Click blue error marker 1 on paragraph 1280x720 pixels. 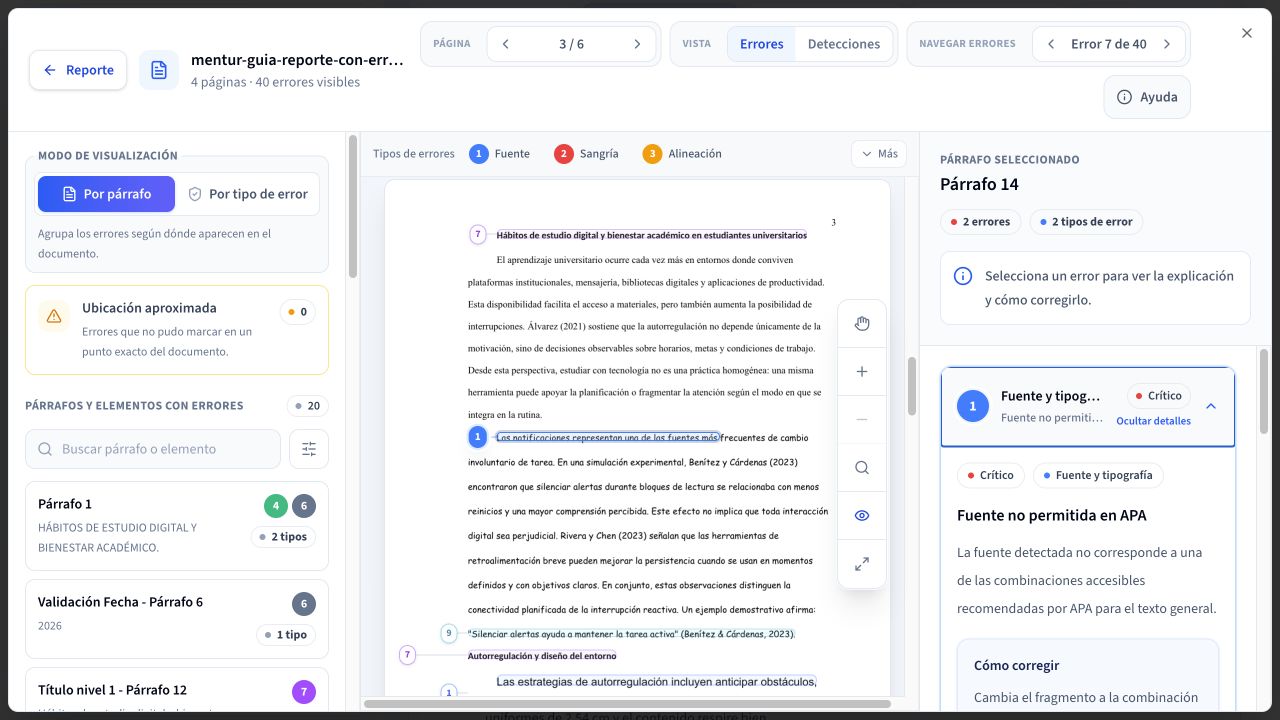pos(478,437)
